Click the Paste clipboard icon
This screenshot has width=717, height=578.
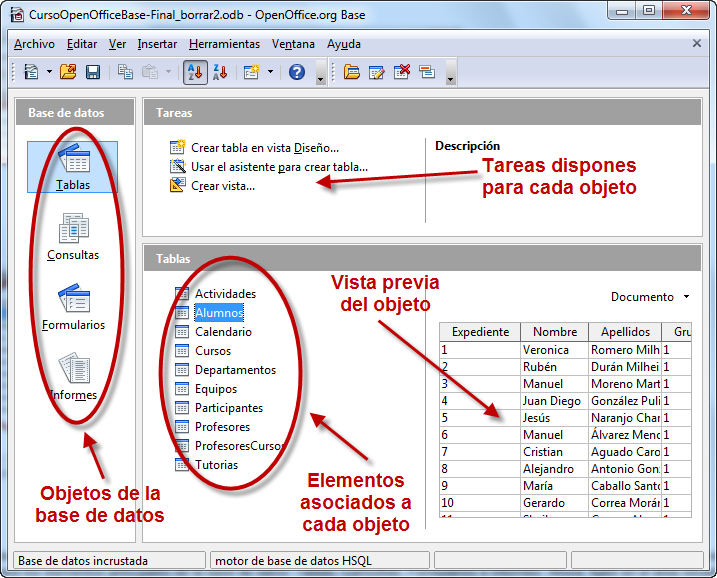[150, 72]
